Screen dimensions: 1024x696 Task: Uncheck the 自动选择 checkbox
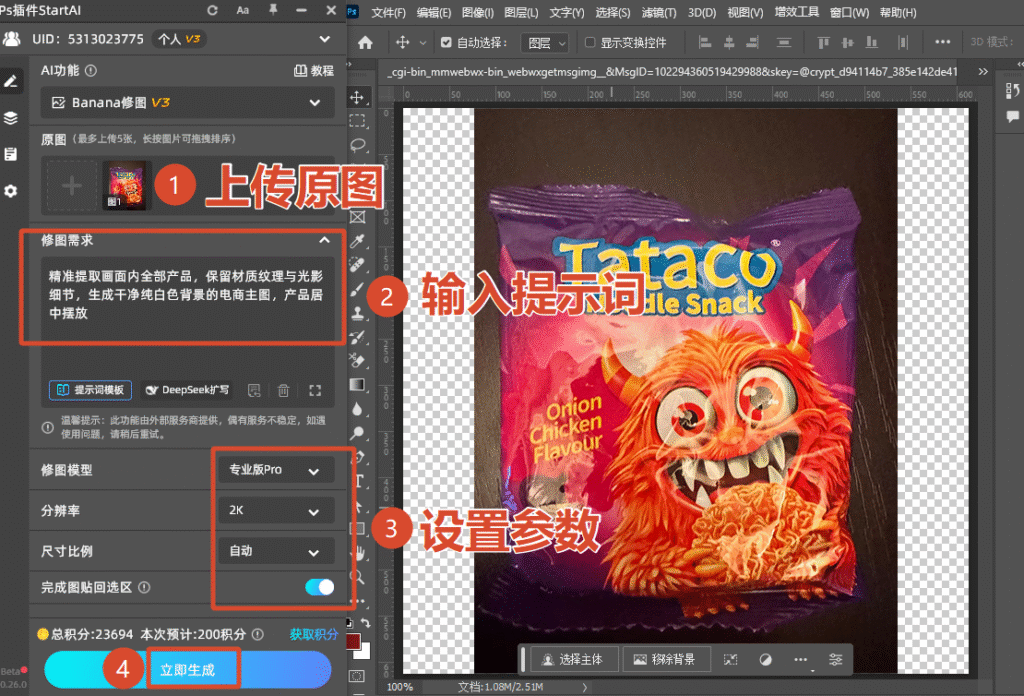click(x=446, y=42)
